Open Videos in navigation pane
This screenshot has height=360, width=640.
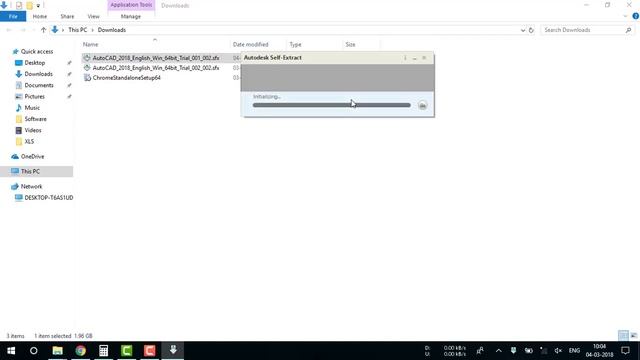coord(33,130)
